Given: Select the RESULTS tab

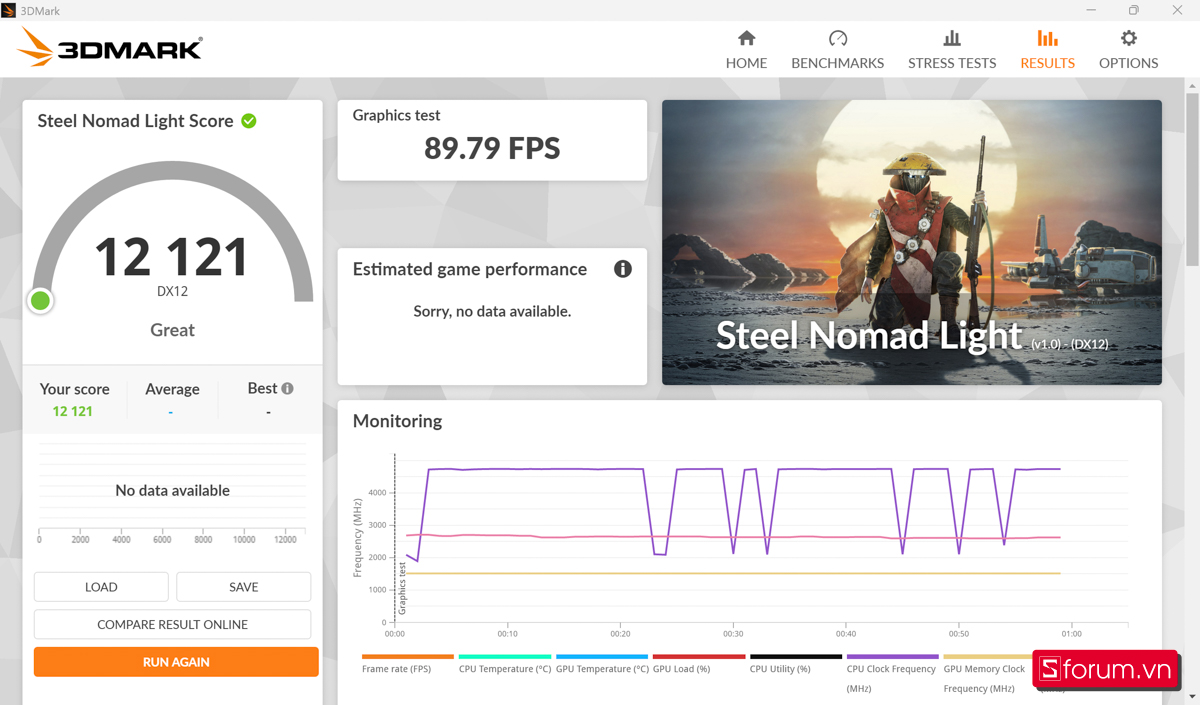Looking at the screenshot, I should click(1047, 50).
